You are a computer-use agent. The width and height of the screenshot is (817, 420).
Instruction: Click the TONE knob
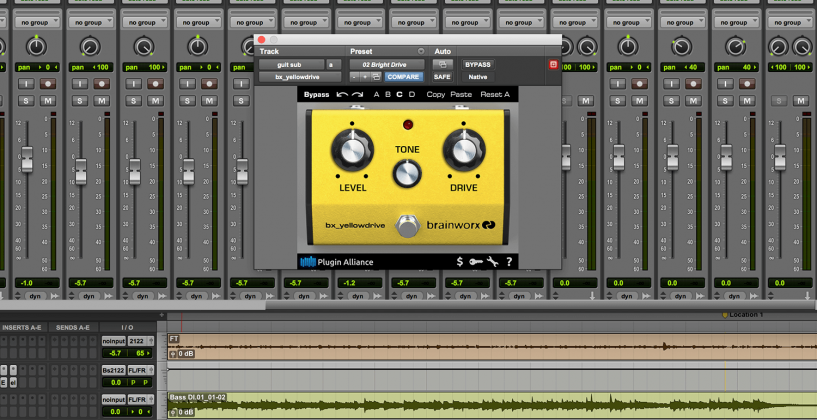tap(407, 174)
